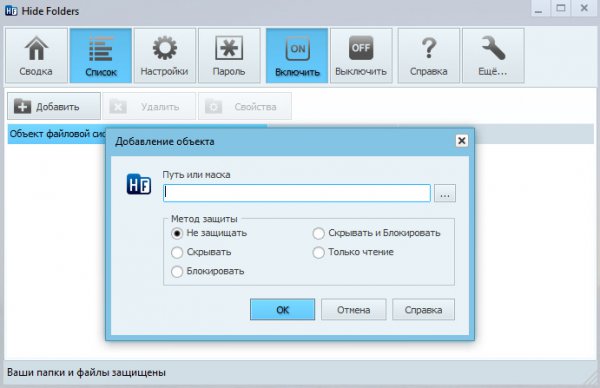Click the Hide Folders title bar icon
The width and height of the screenshot is (600, 388).
tap(11, 11)
